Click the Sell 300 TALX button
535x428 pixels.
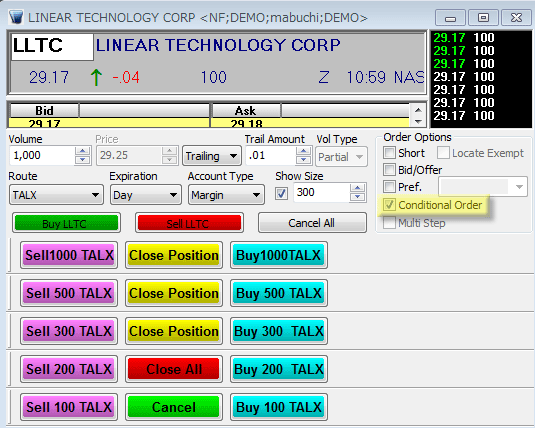point(69,331)
